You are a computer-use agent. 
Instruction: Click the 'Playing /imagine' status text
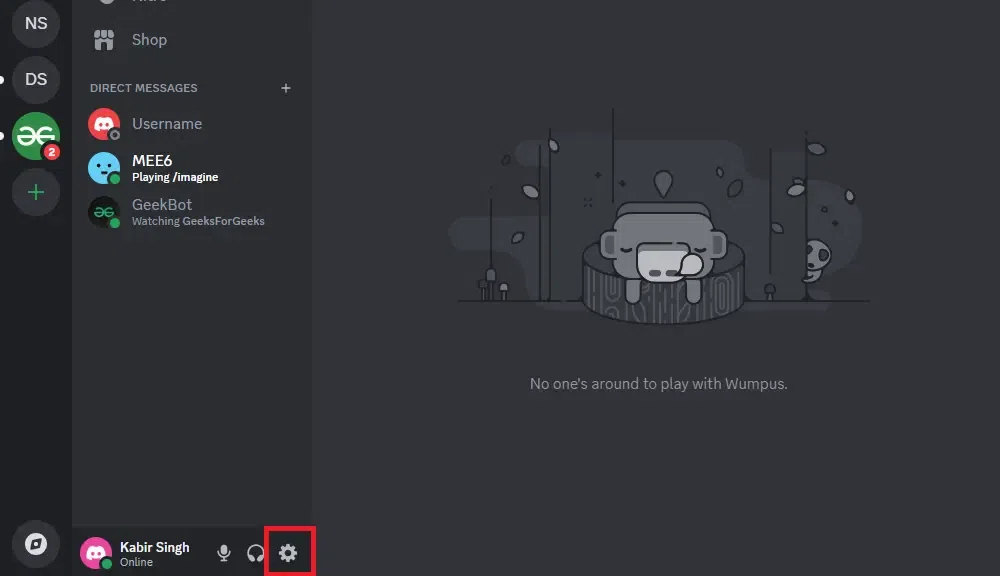(175, 177)
